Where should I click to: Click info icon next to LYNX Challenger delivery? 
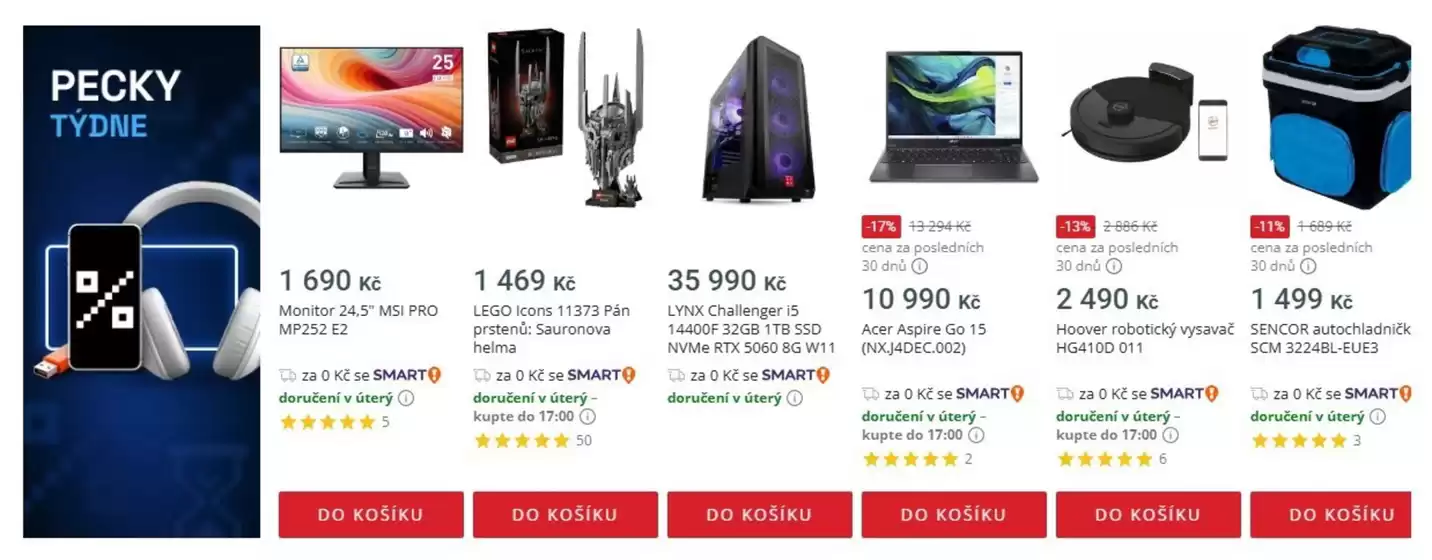pyautogui.click(x=794, y=398)
